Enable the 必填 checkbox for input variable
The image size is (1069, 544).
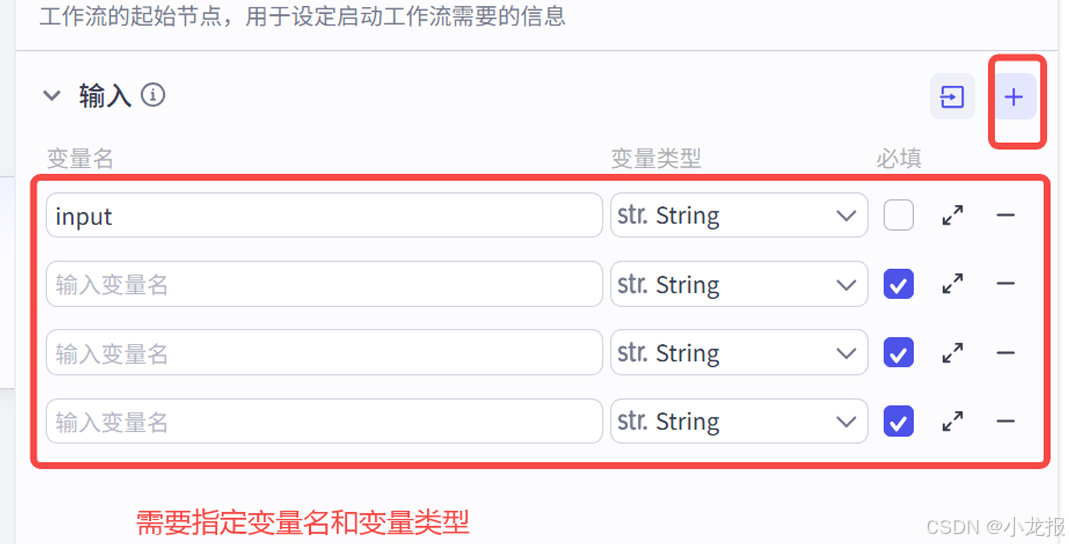point(898,215)
